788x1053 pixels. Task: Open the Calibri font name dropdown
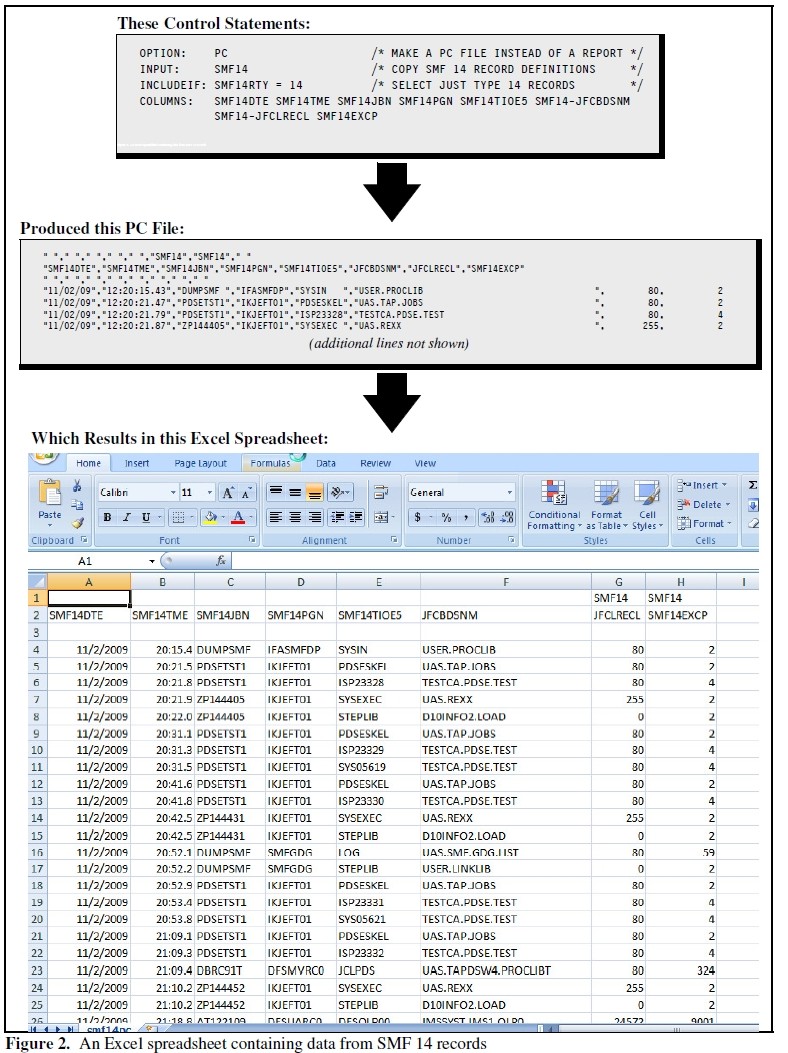click(x=173, y=493)
